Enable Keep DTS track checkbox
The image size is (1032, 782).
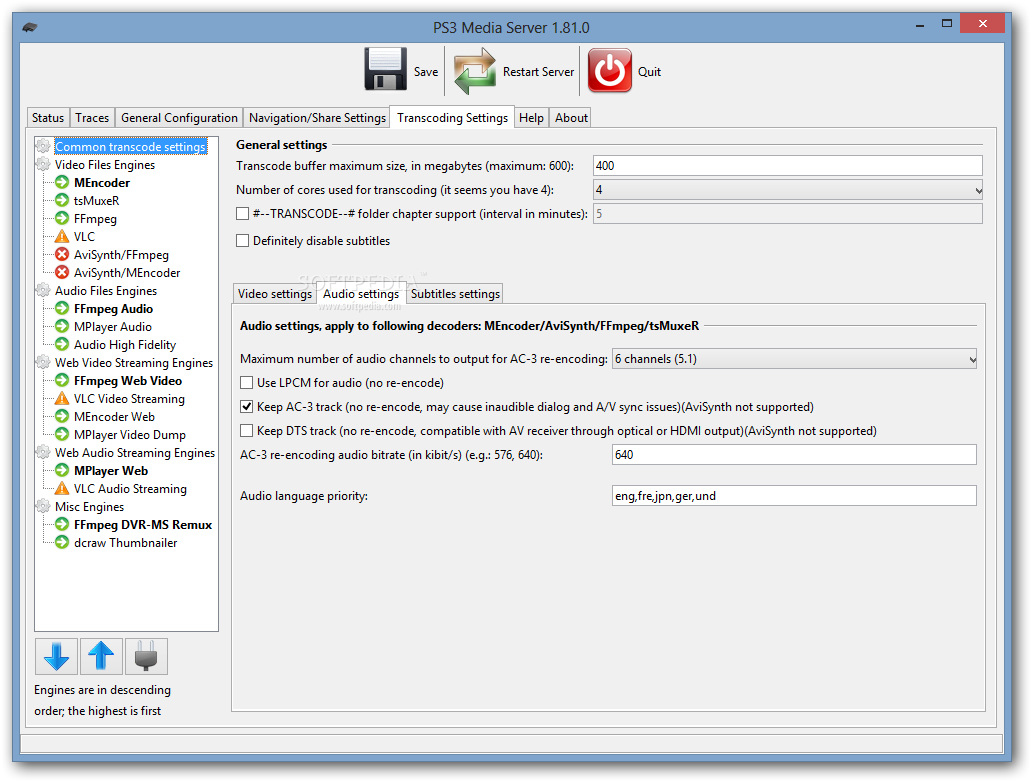point(247,430)
